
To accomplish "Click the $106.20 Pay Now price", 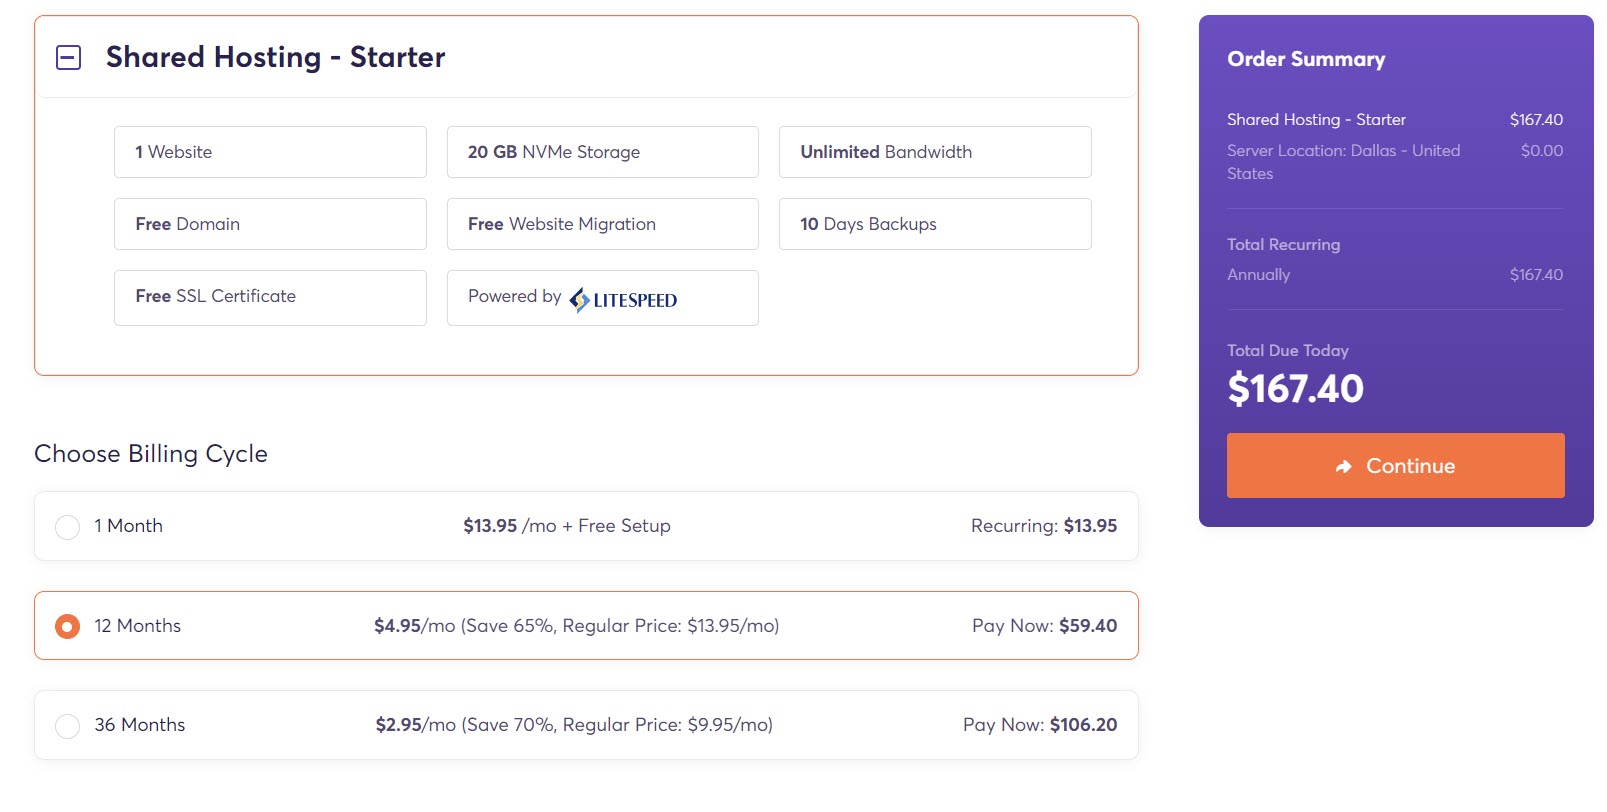I will (1083, 725).
